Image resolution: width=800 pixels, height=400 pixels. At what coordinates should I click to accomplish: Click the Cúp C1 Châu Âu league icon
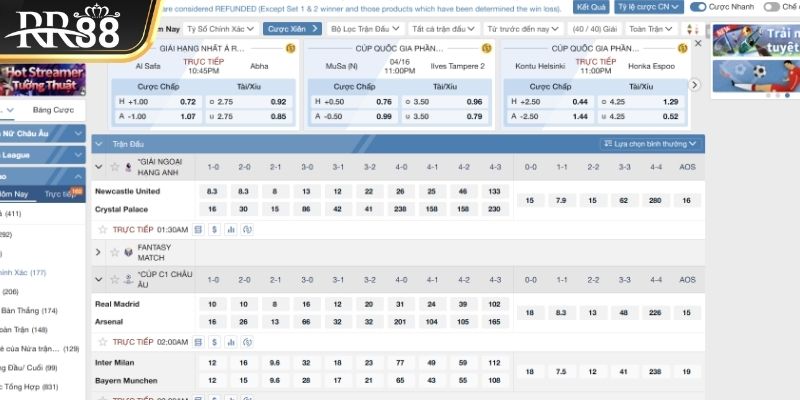129,279
